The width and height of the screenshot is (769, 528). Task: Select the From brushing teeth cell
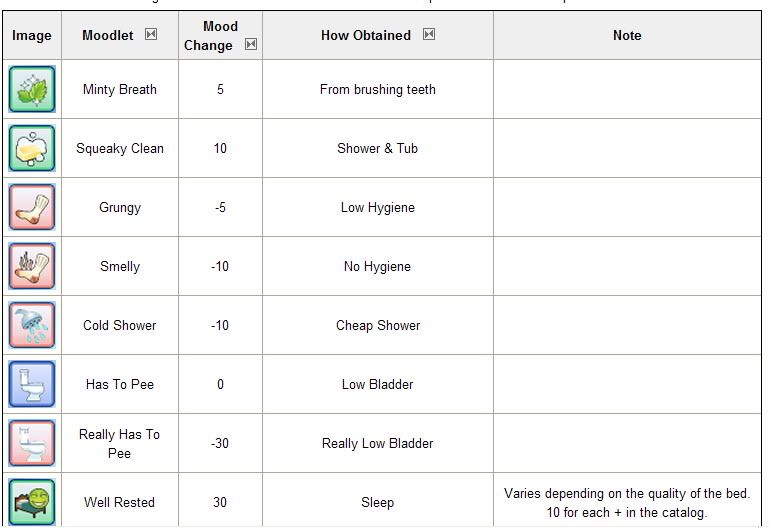pyautogui.click(x=378, y=89)
